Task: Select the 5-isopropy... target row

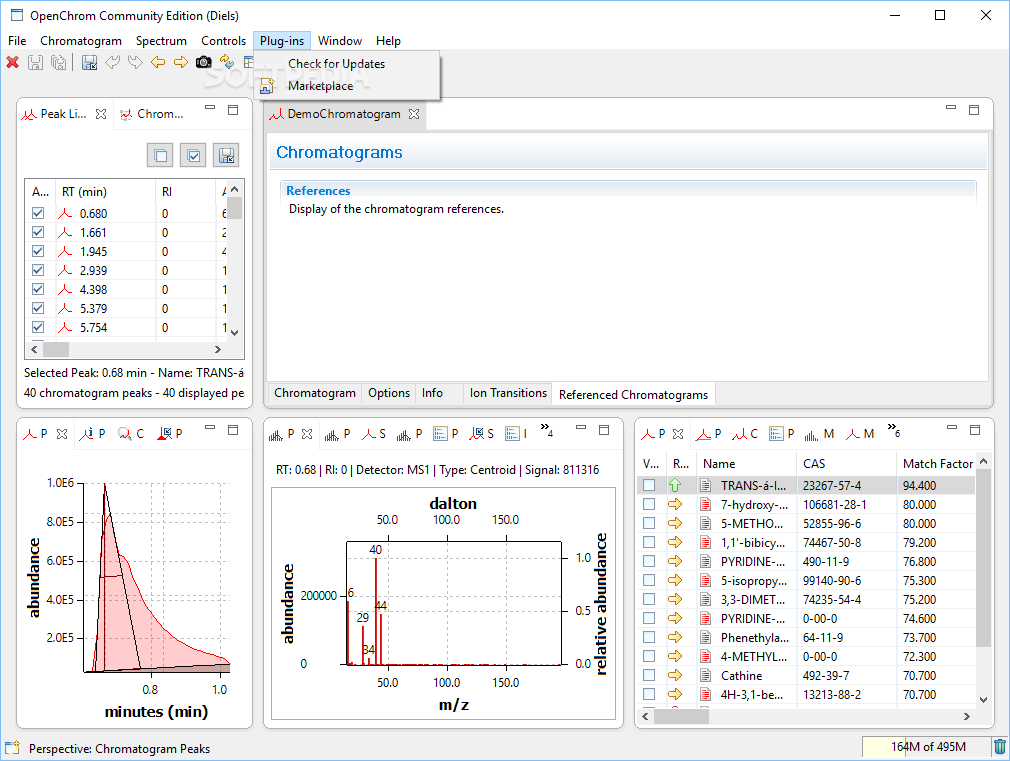Action: [x=805, y=581]
